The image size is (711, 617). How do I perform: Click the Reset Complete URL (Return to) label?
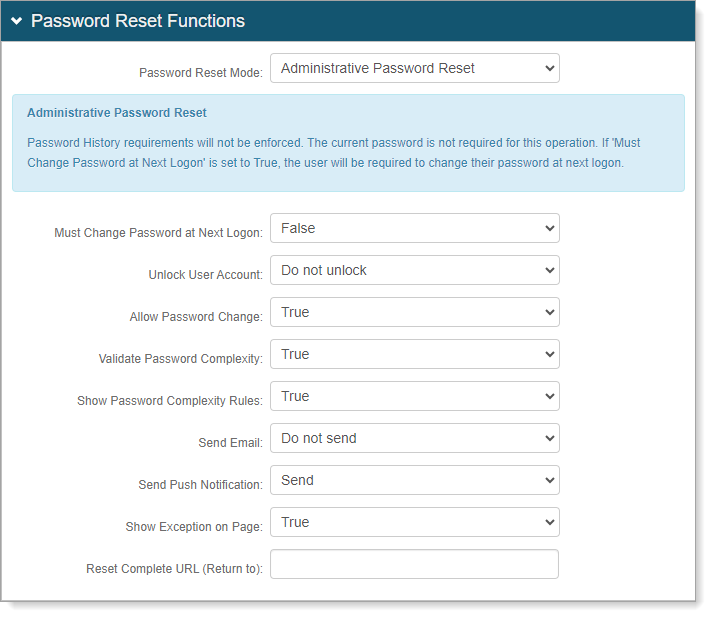174,568
